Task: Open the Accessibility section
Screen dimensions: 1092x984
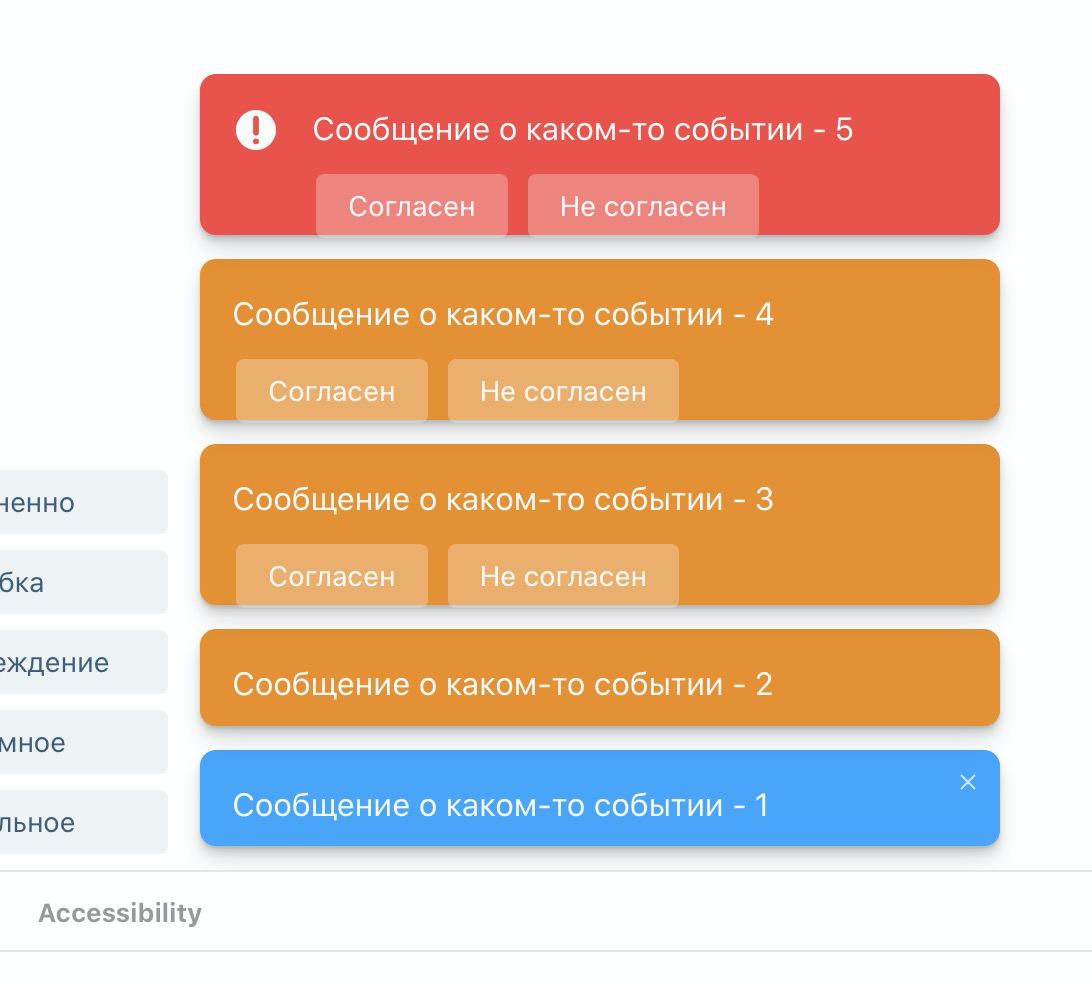Action: [119, 912]
